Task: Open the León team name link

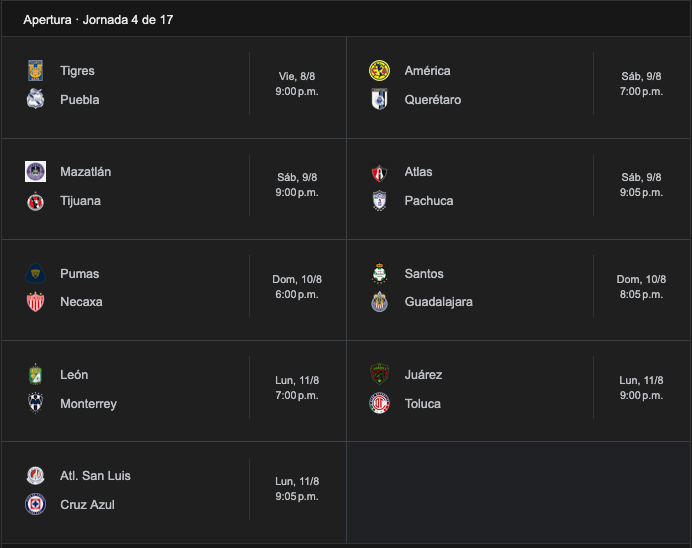Action: pos(74,375)
